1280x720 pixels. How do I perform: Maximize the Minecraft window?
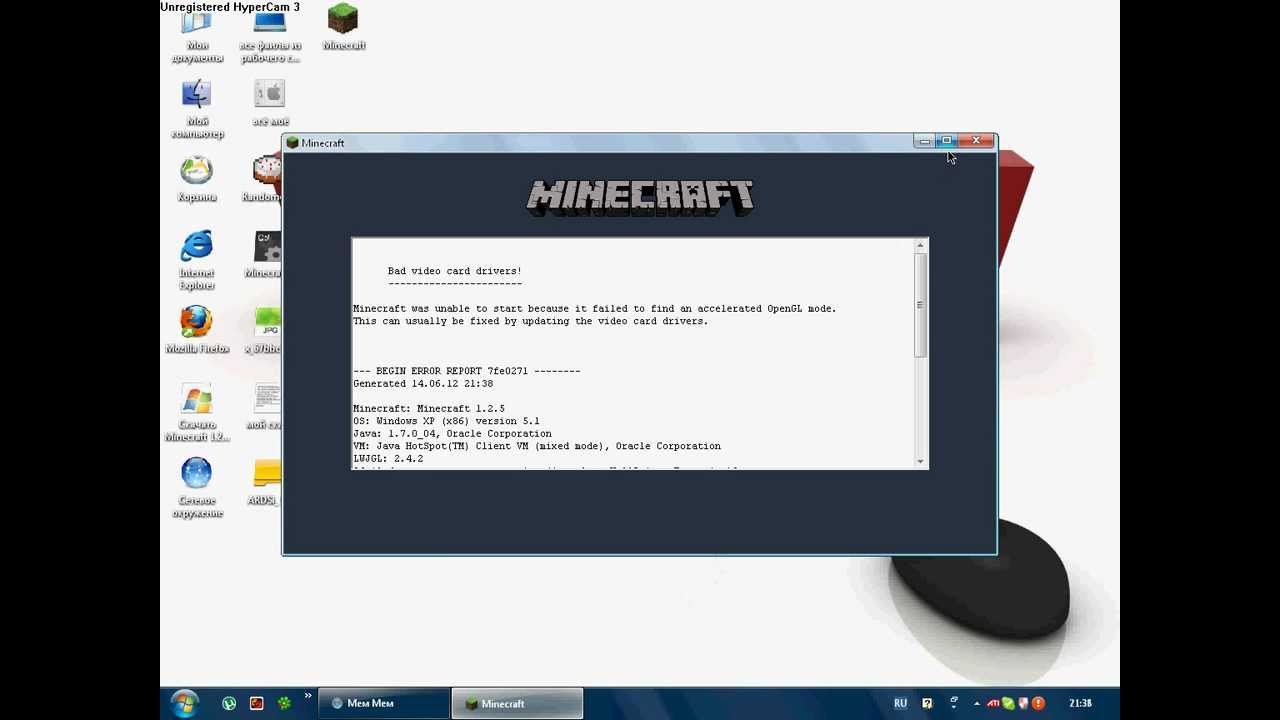(x=947, y=141)
